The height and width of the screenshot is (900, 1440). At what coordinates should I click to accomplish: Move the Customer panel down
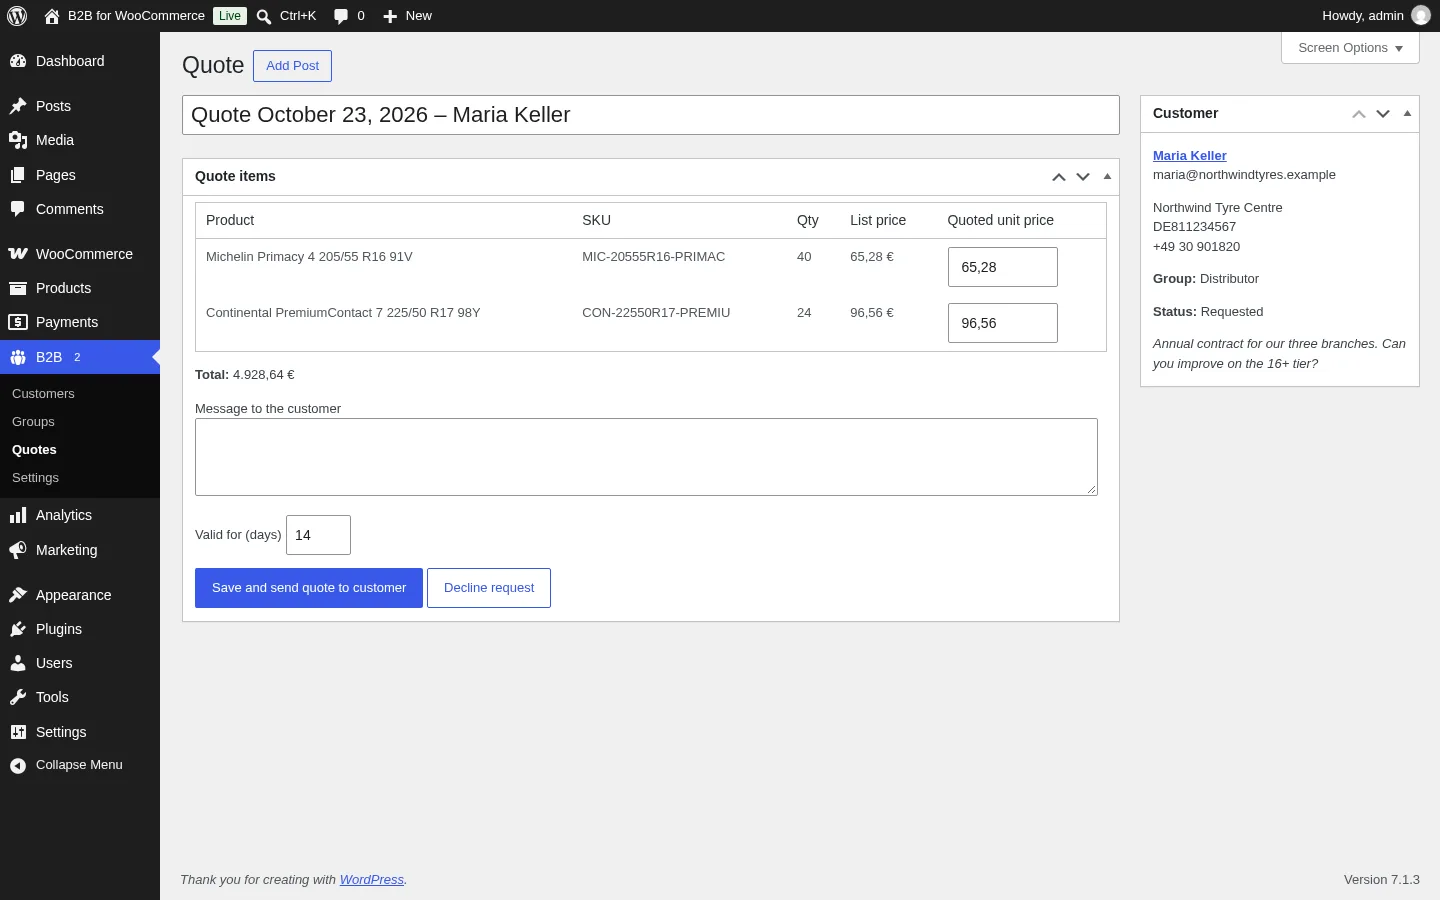coord(1383,114)
